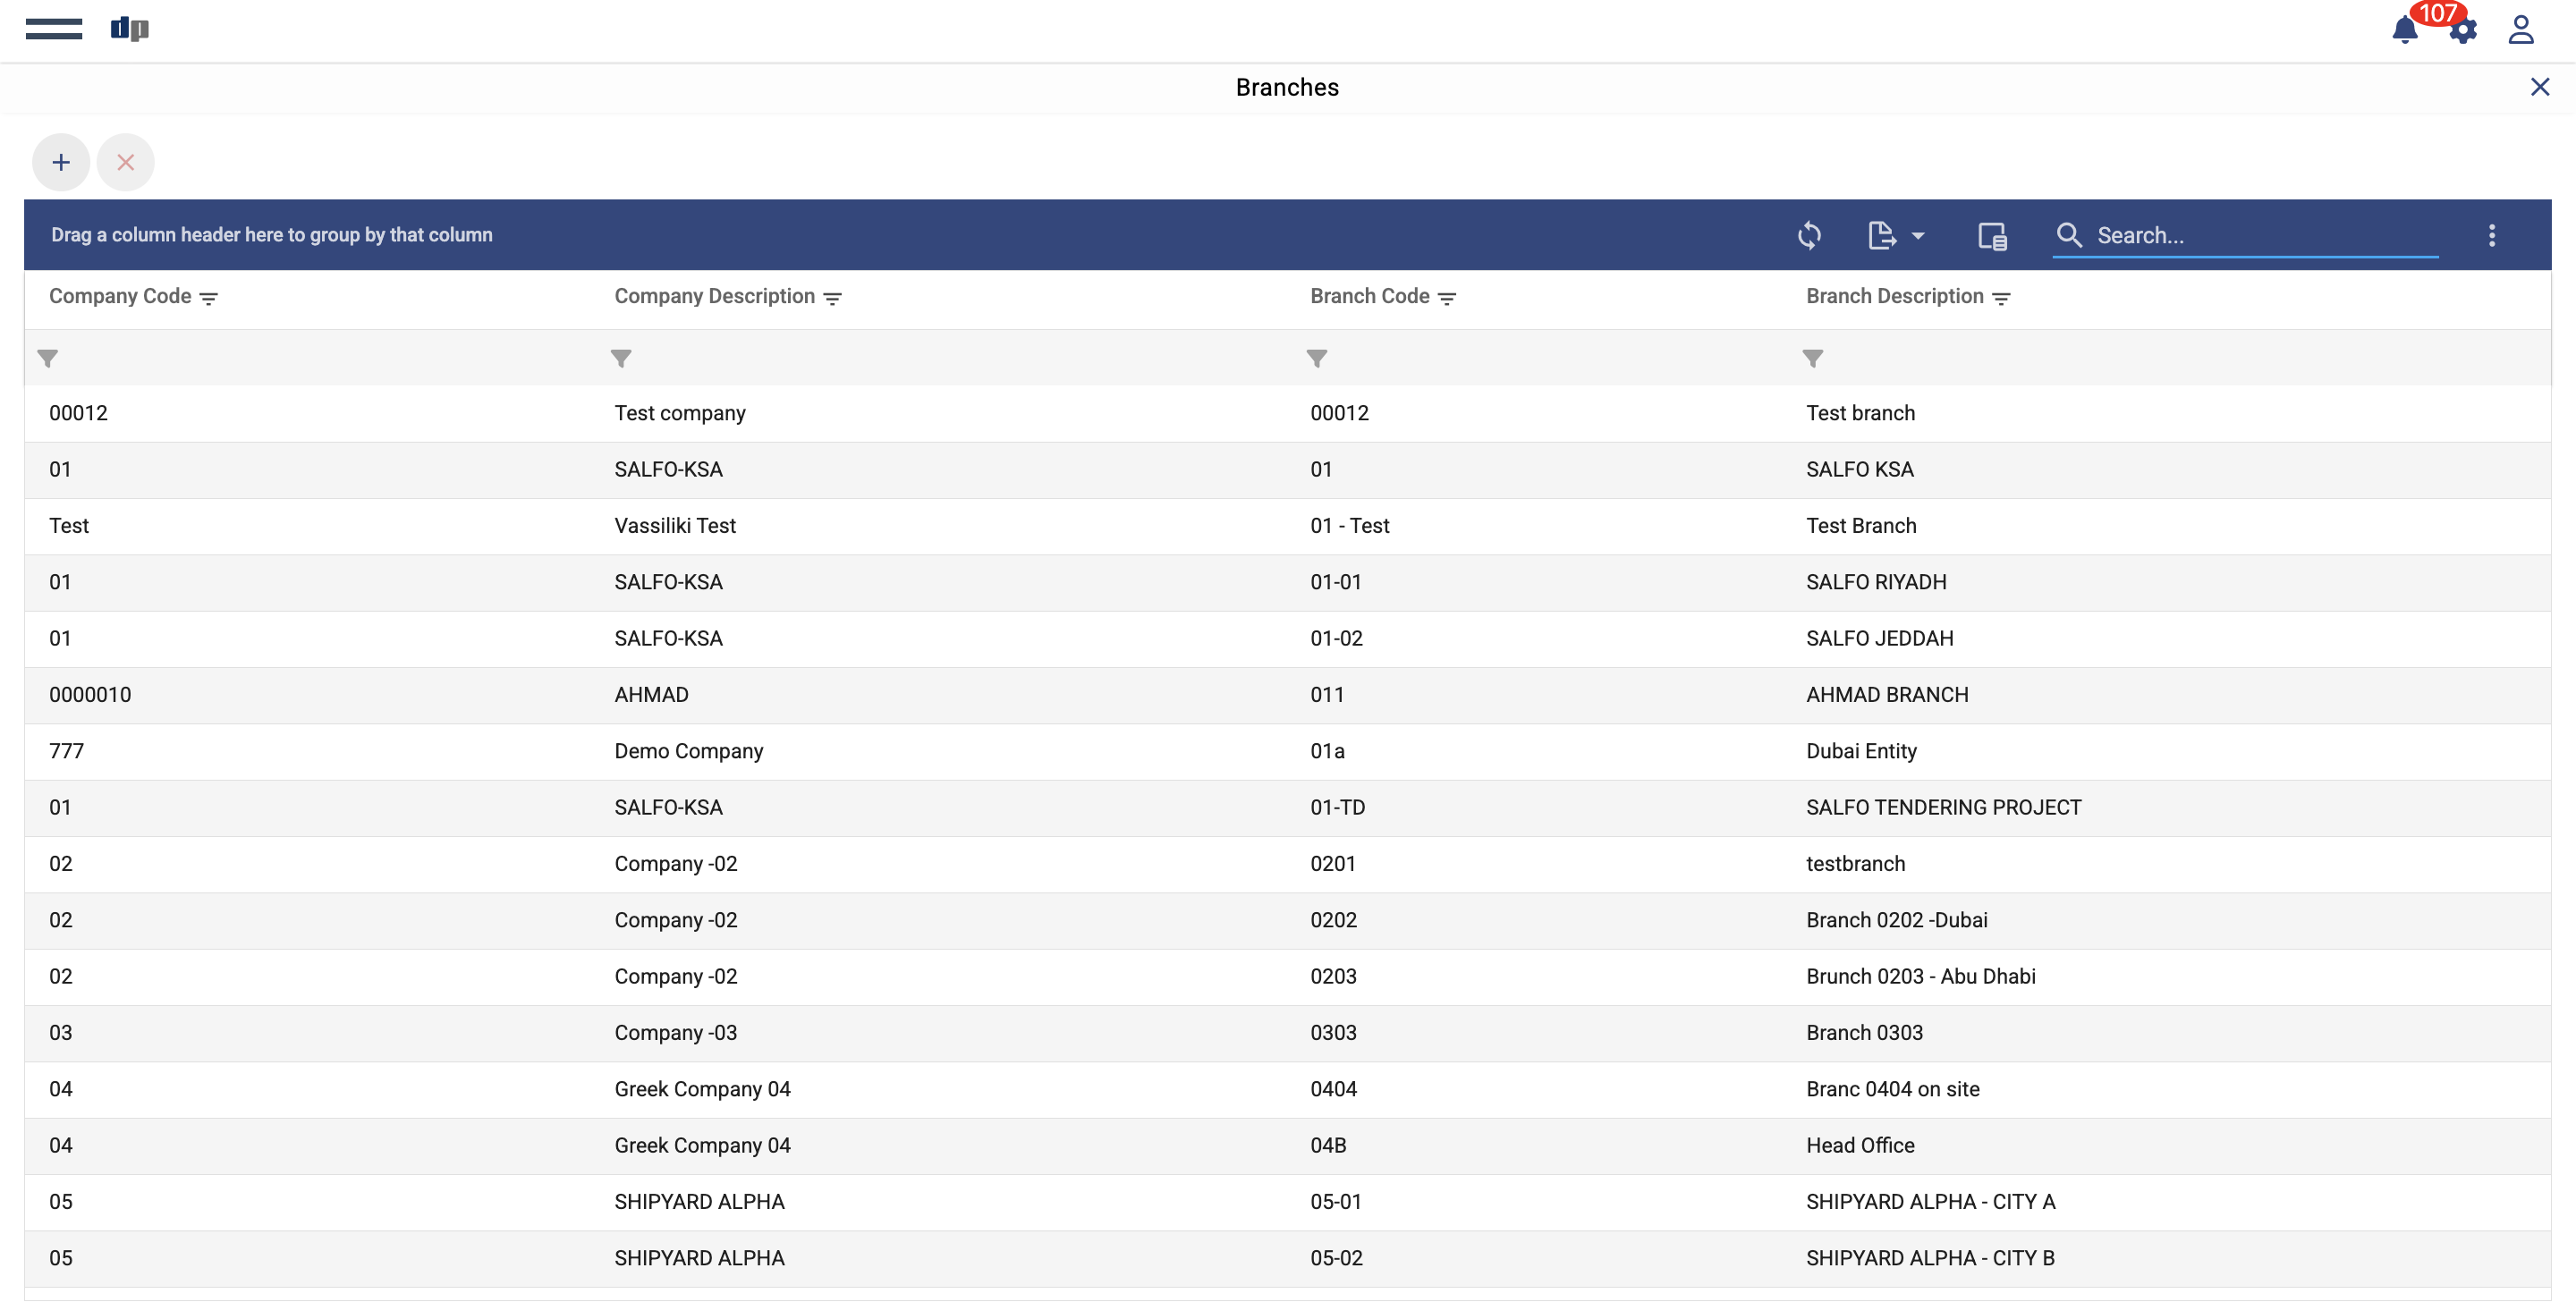
Task: Add a new branch with plus button
Action: 61,162
